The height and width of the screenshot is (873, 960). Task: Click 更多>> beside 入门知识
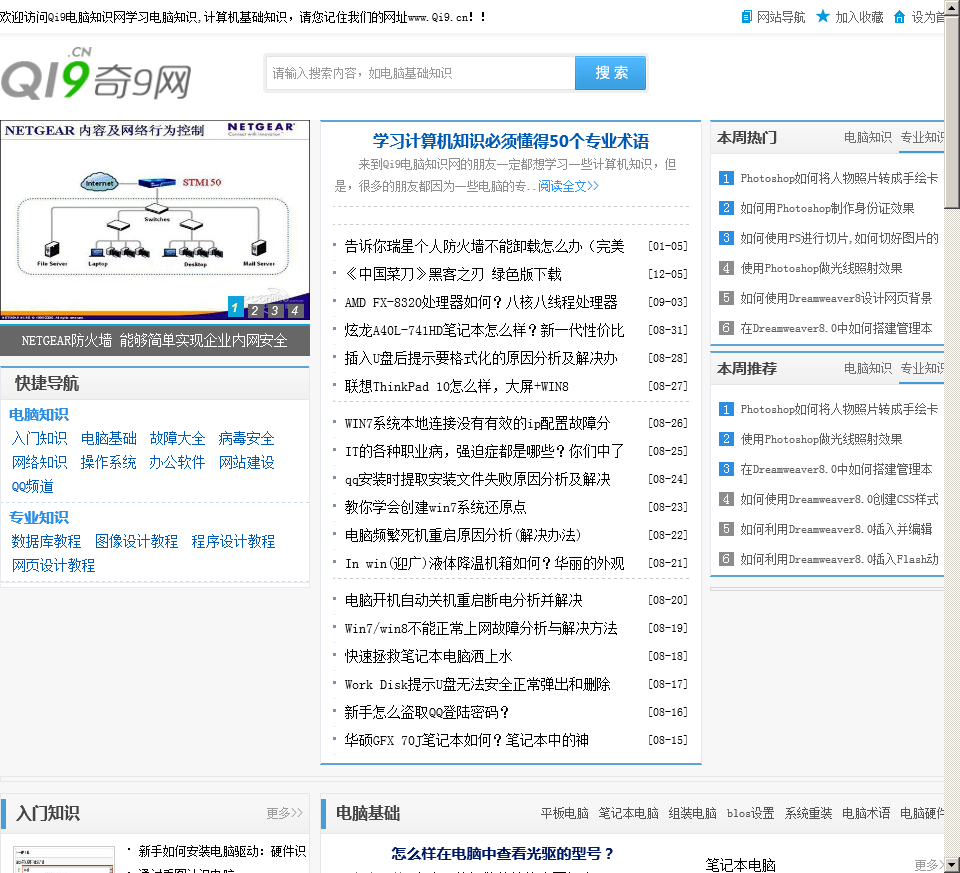coord(284,813)
